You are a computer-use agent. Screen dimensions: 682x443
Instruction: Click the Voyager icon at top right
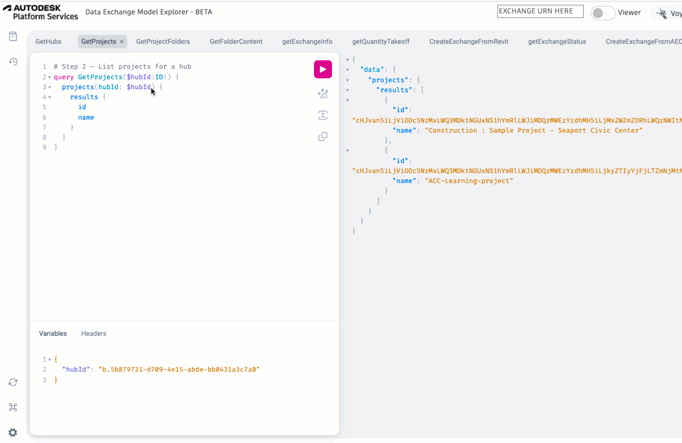click(662, 13)
